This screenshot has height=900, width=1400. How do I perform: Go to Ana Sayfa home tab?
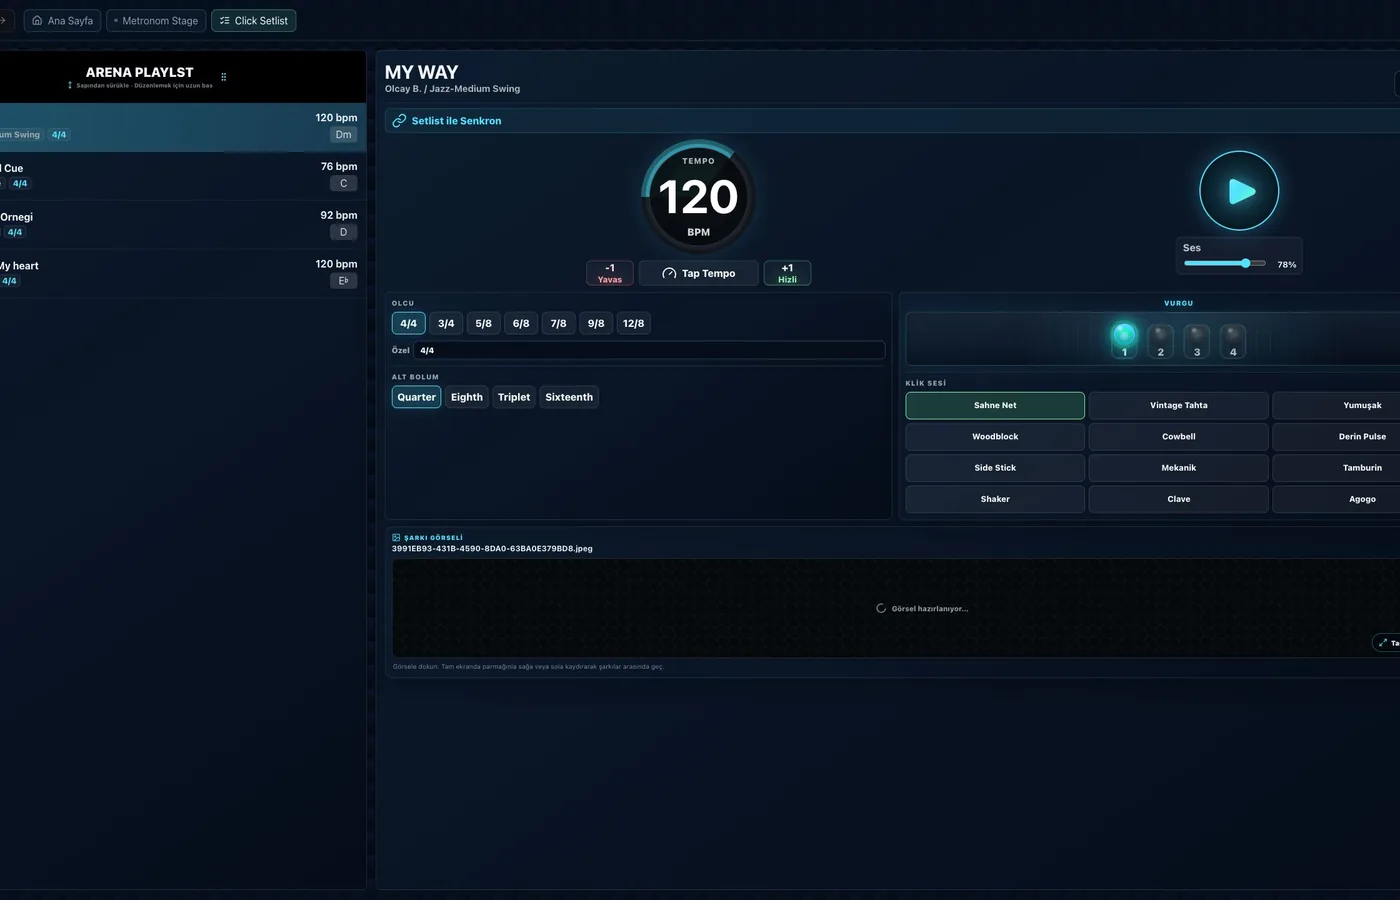[62, 20]
